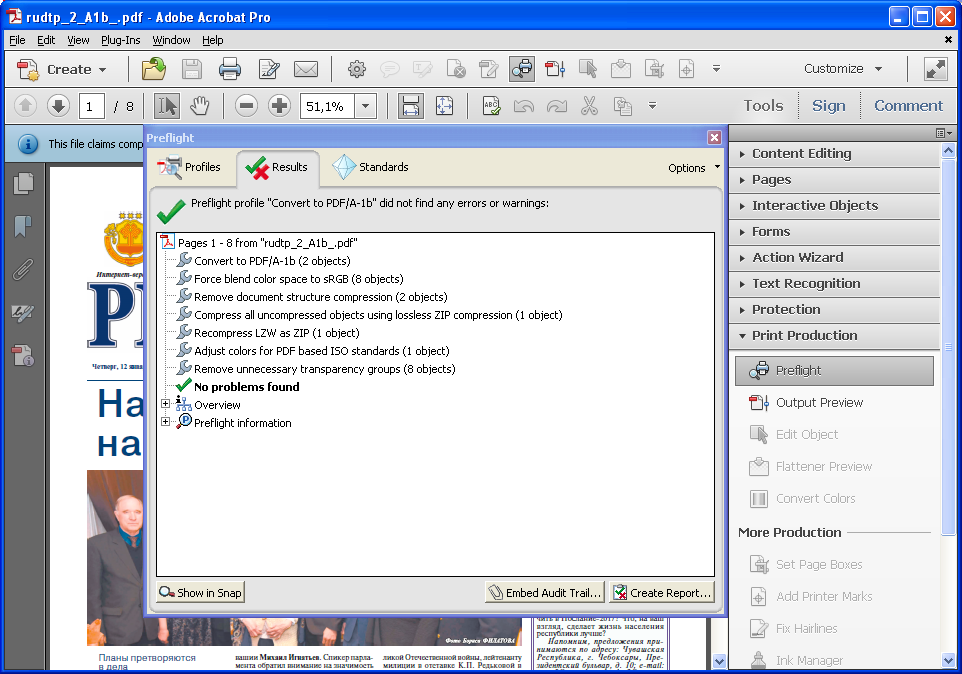Open the Sign pane
Image resolution: width=962 pixels, height=674 pixels.
click(x=829, y=105)
